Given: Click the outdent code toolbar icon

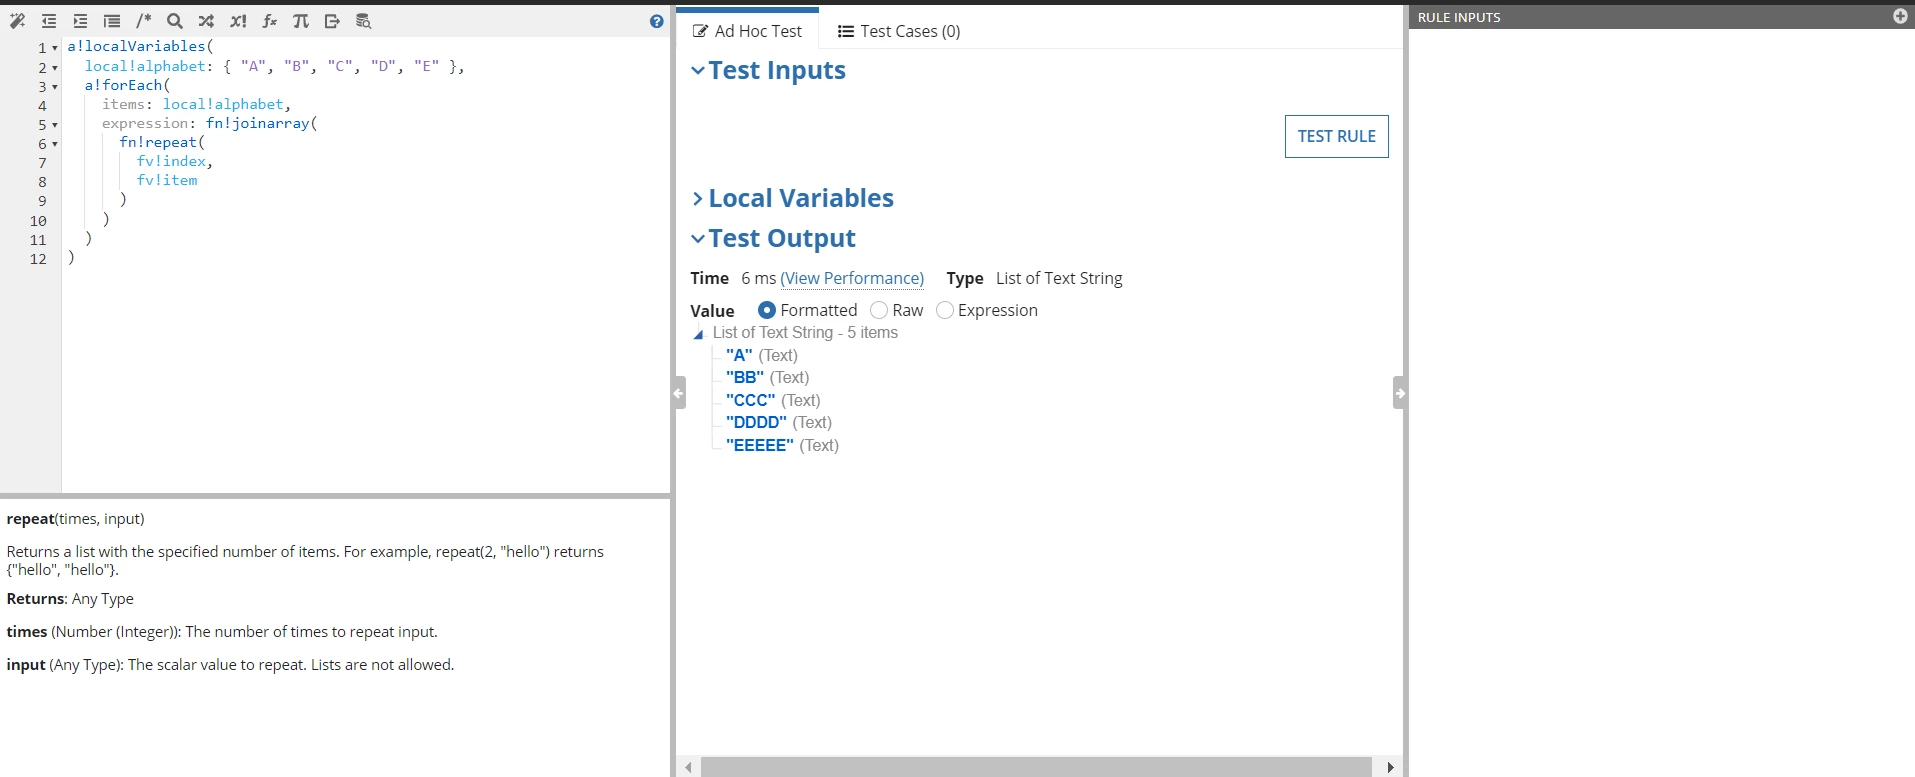Looking at the screenshot, I should [x=48, y=21].
